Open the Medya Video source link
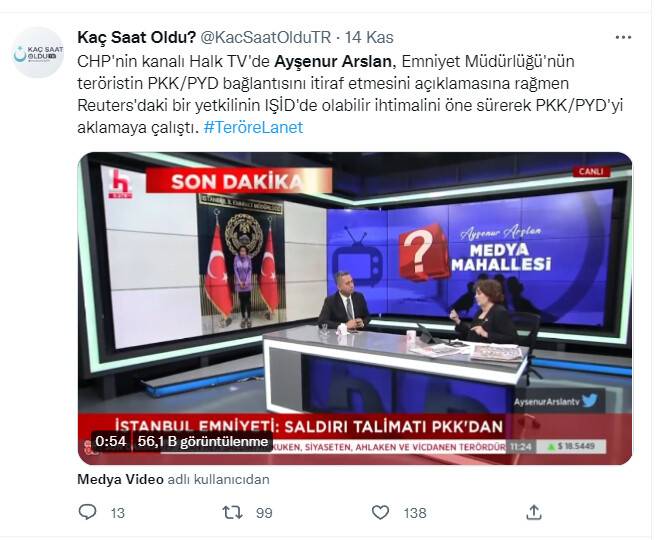 click(x=120, y=479)
